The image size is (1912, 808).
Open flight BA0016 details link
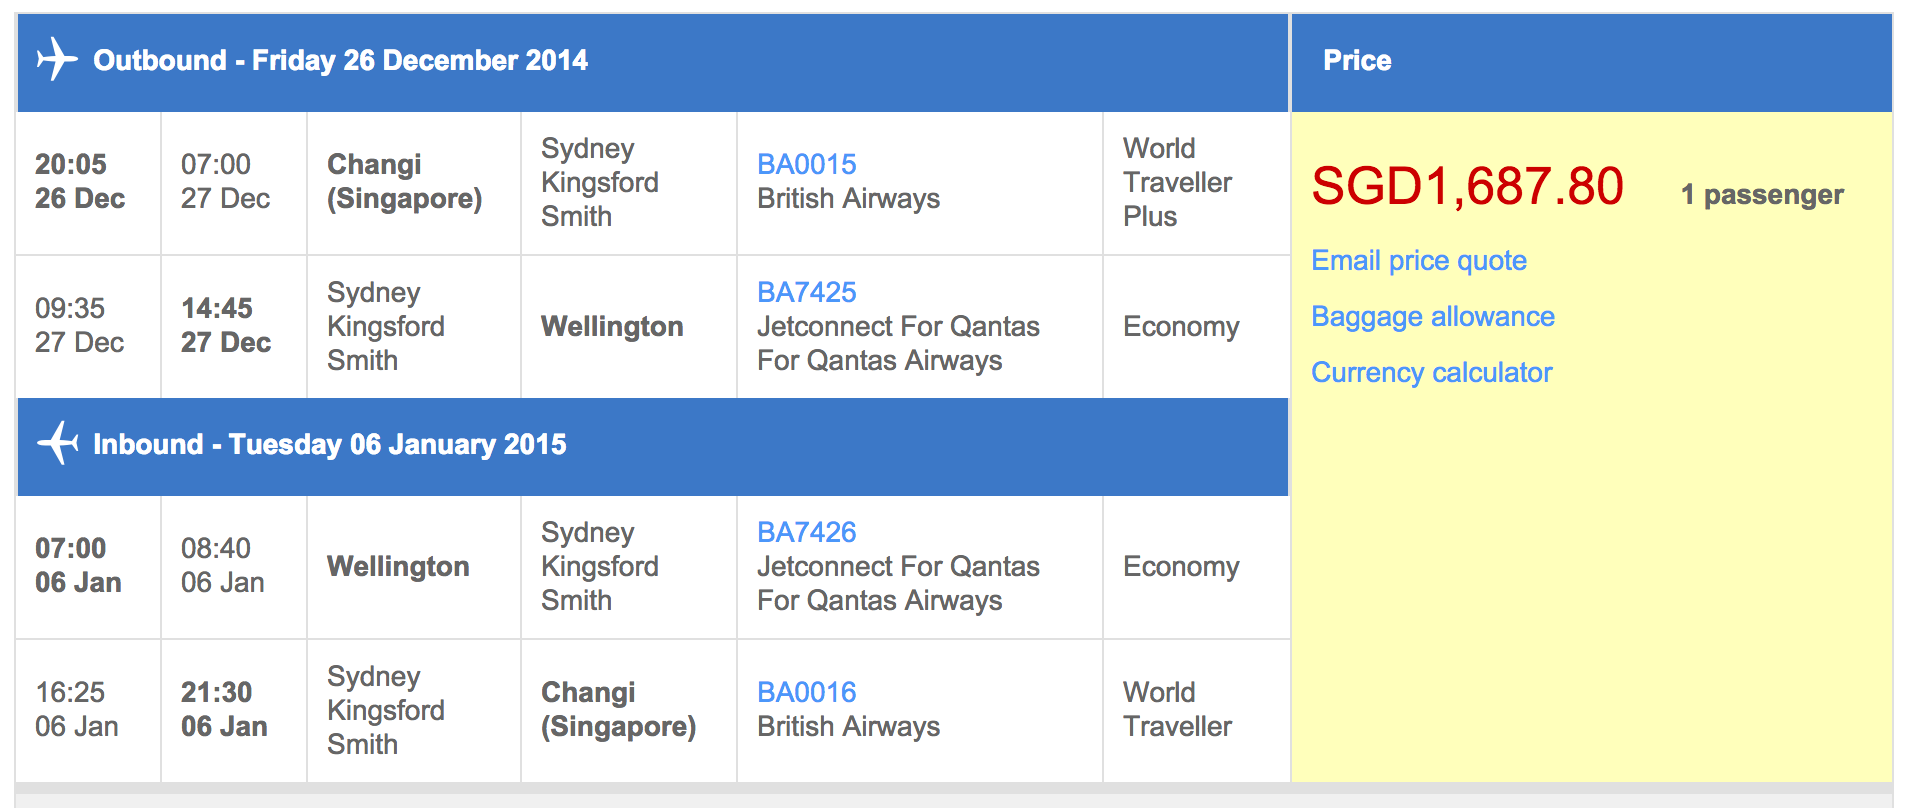pos(806,692)
